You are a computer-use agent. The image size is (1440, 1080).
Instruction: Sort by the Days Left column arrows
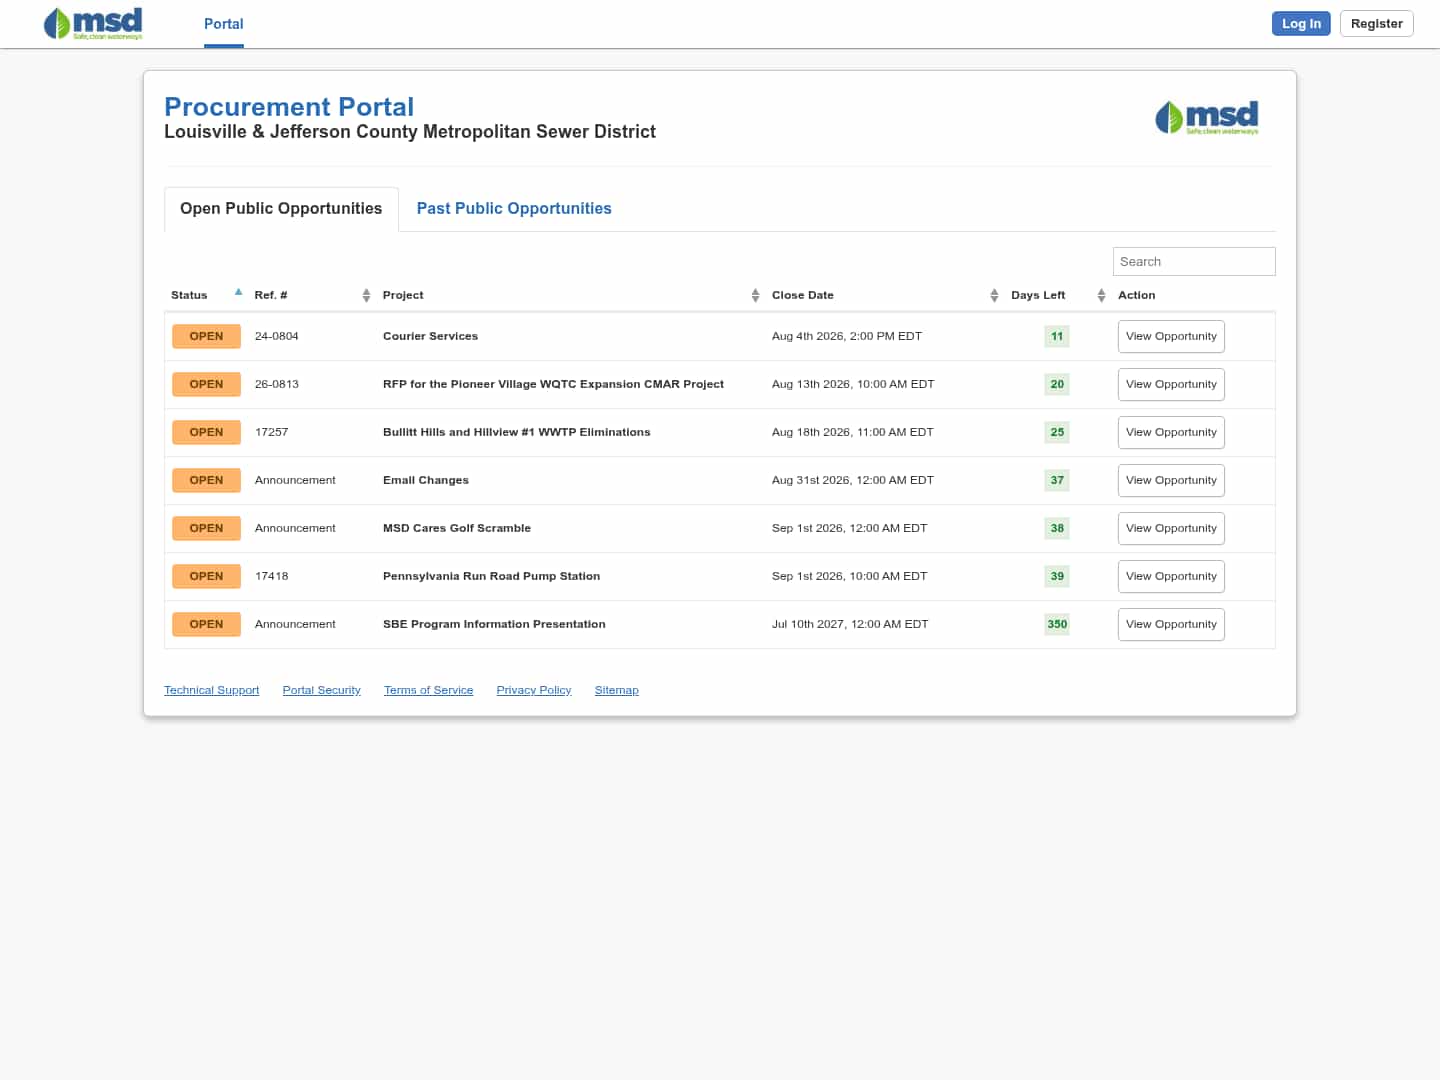[x=1101, y=295]
